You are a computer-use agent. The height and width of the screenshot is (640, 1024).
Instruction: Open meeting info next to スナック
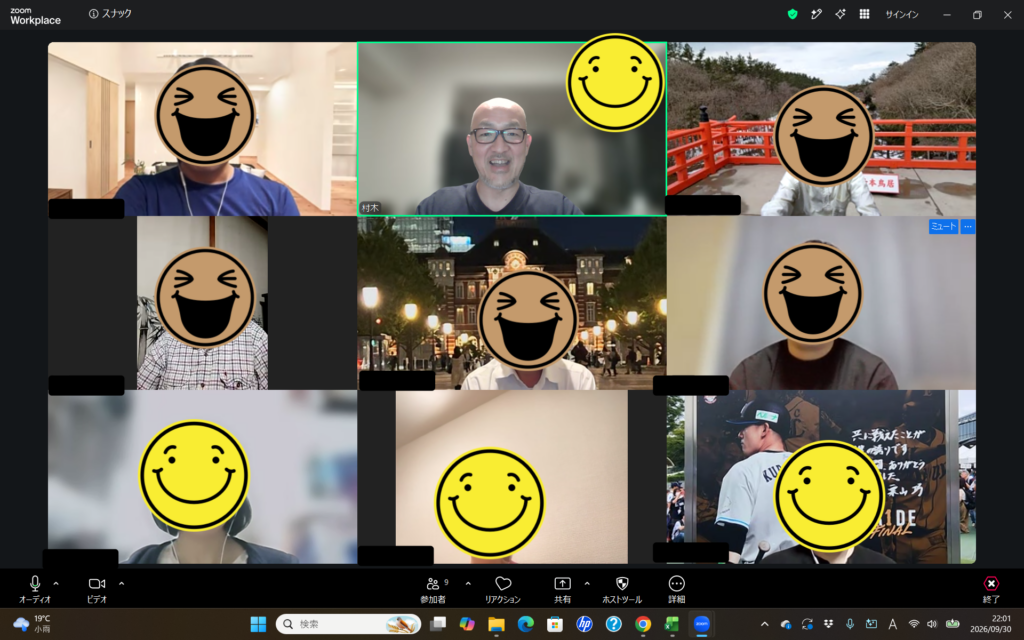[93, 14]
